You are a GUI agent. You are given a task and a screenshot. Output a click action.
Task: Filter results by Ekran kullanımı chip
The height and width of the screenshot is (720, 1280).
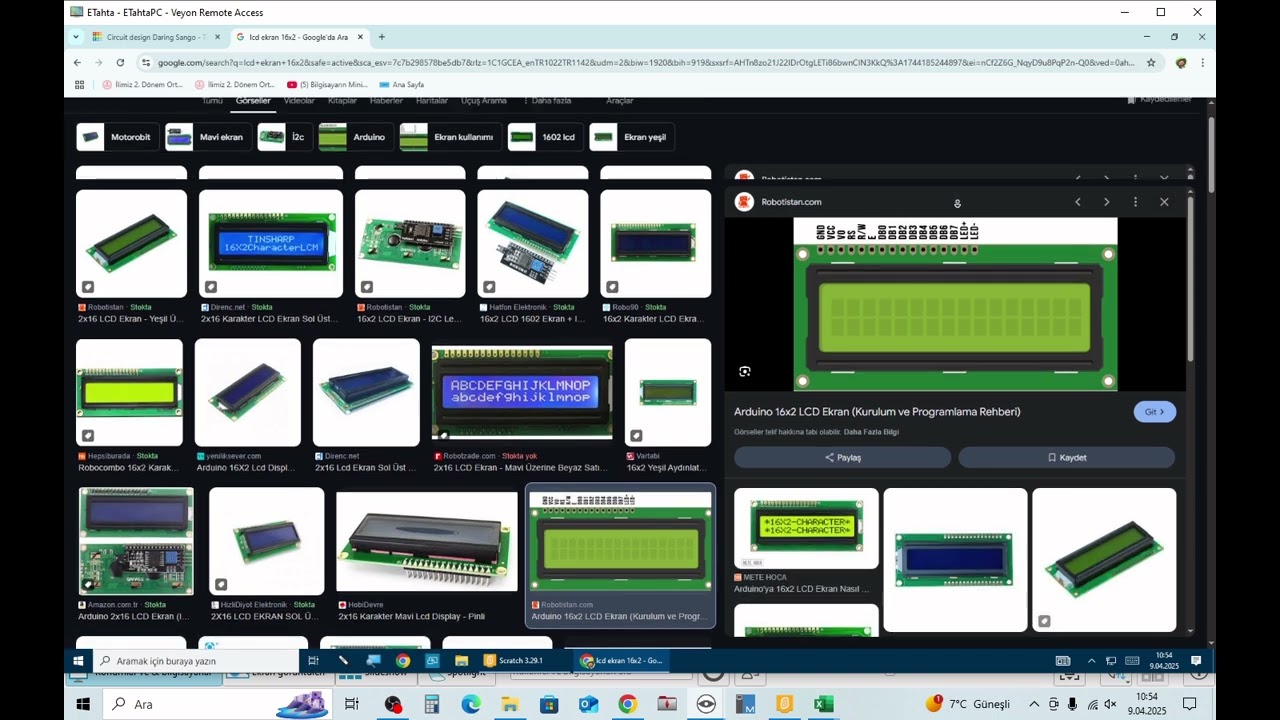(450, 137)
